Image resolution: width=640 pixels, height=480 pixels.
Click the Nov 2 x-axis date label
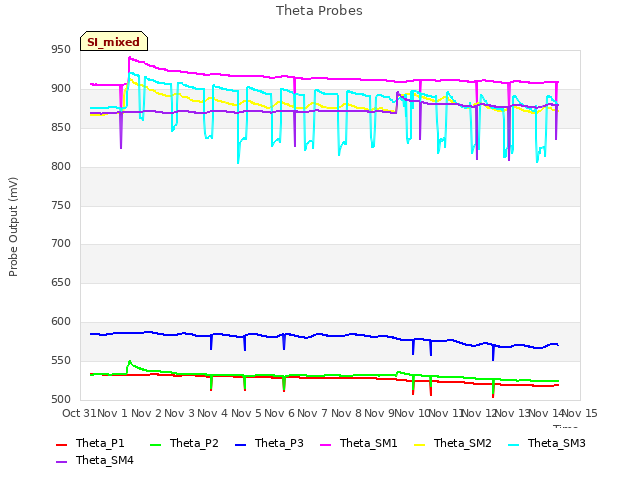point(146,413)
